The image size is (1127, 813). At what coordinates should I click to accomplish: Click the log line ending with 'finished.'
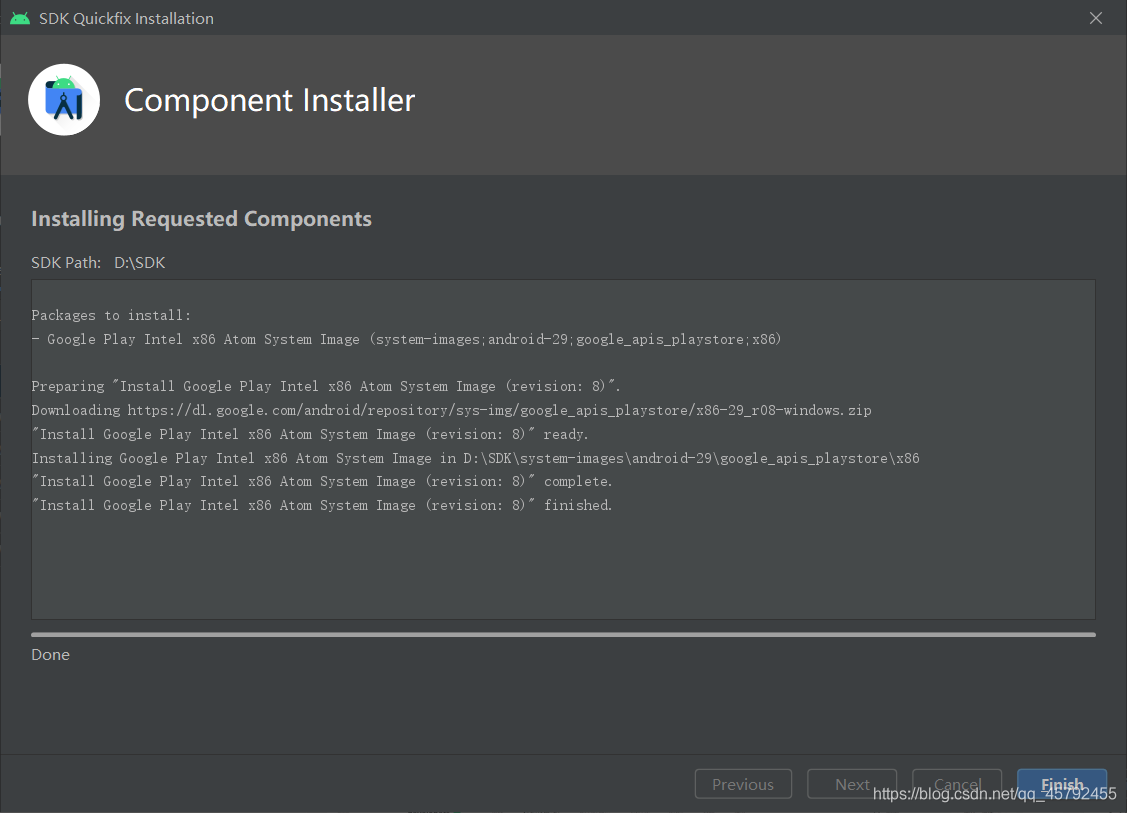tap(322, 505)
